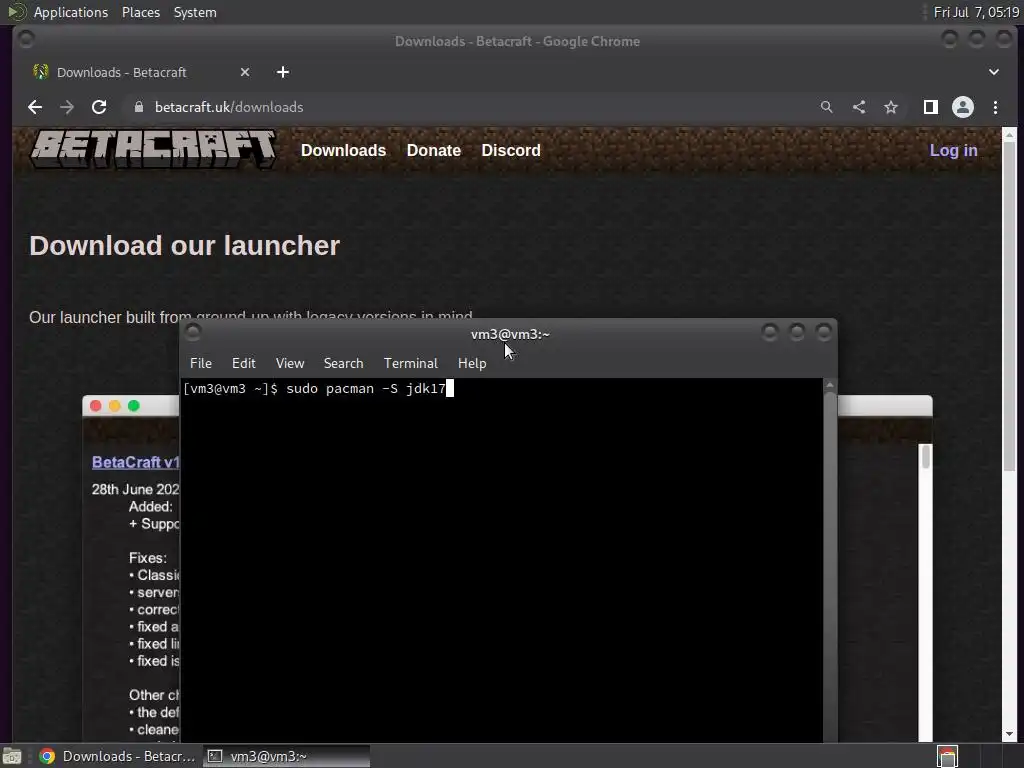The image size is (1024, 768).
Task: Open a new Chrome tab with plus
Action: point(283,72)
